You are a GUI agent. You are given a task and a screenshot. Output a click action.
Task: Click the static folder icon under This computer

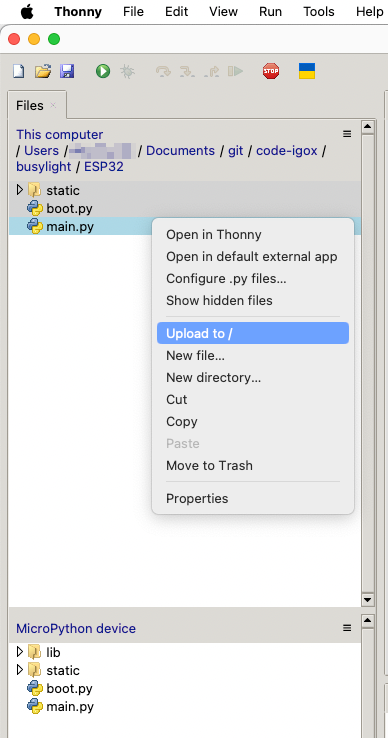point(34,190)
